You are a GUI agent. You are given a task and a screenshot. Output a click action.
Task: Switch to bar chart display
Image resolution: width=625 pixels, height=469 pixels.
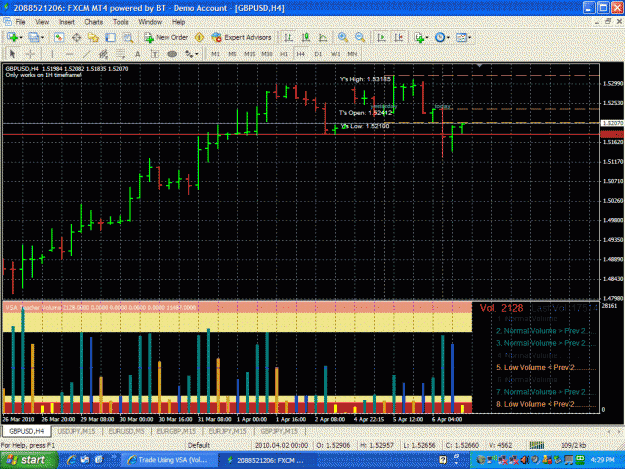288,37
